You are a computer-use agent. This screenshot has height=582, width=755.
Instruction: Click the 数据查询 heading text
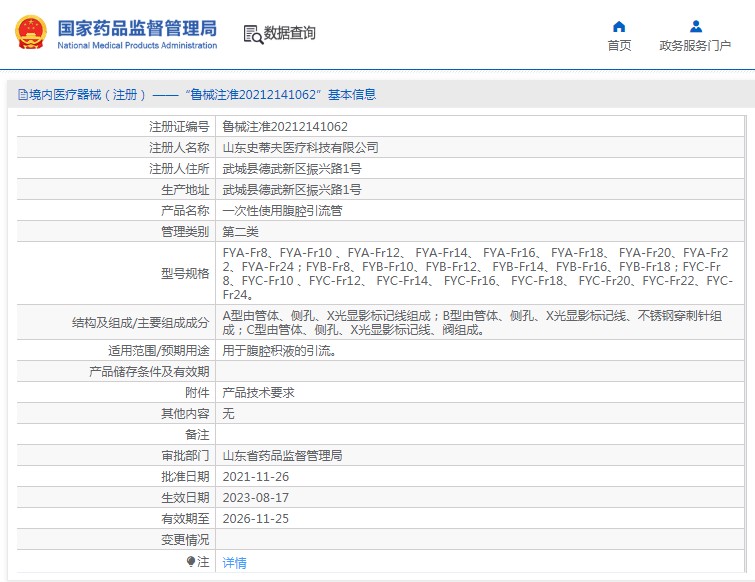289,33
